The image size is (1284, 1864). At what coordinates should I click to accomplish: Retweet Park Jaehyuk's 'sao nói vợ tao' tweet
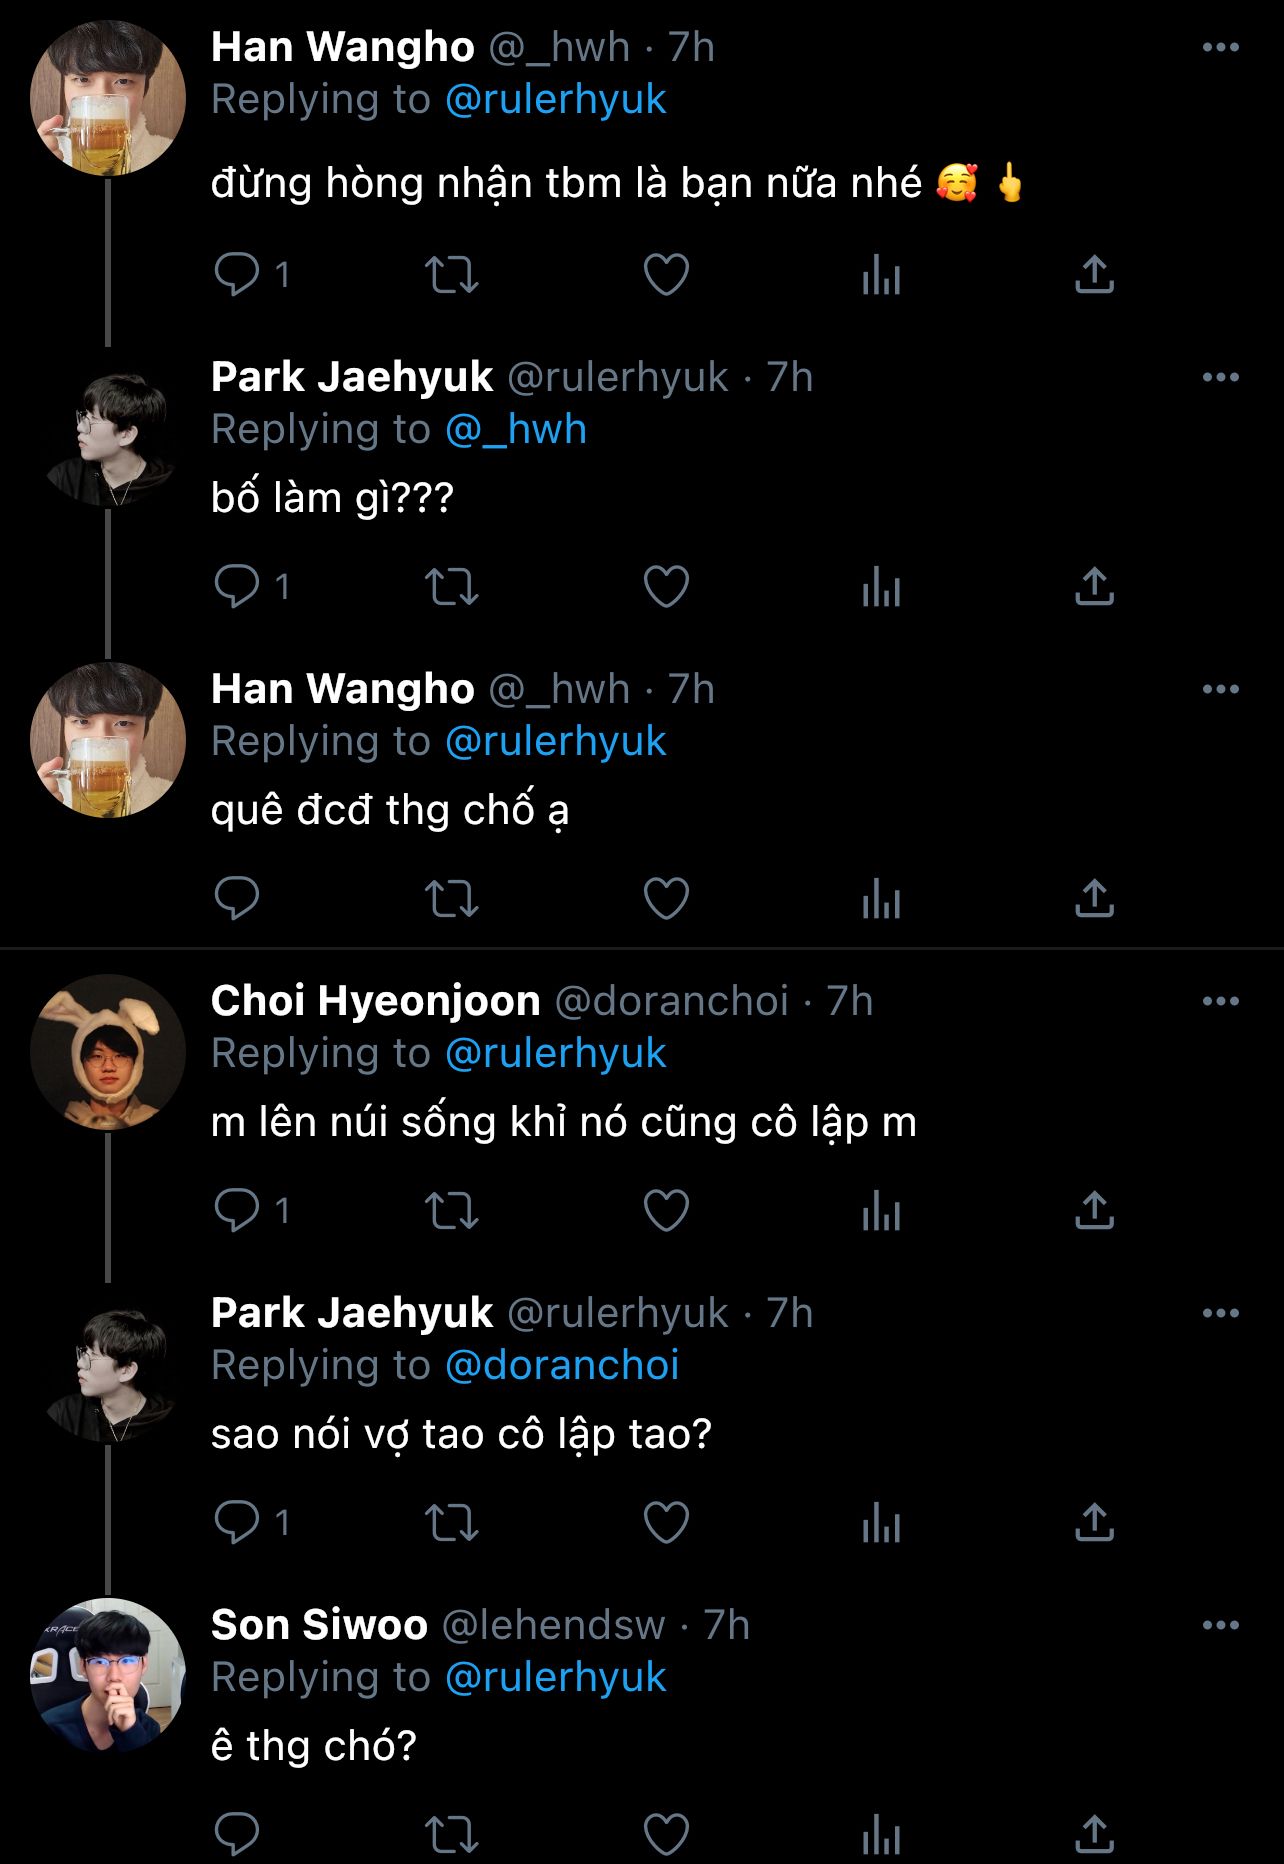pos(452,1522)
